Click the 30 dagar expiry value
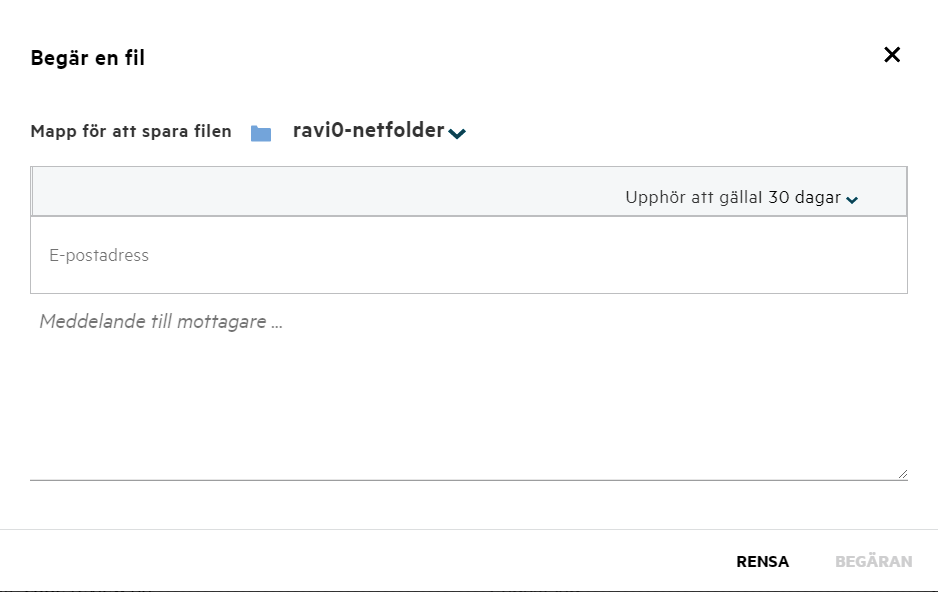 (804, 198)
